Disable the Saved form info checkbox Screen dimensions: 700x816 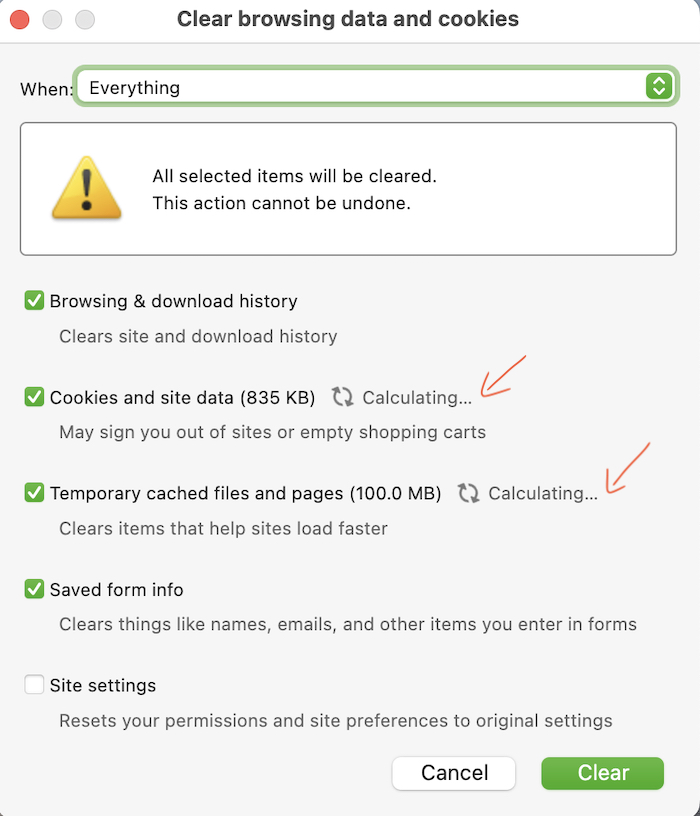tap(34, 589)
